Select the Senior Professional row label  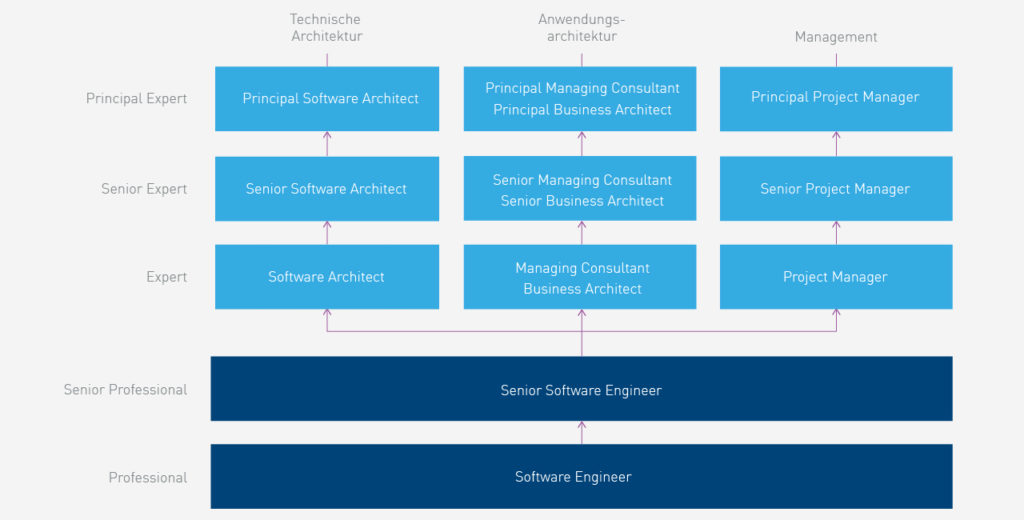click(125, 390)
